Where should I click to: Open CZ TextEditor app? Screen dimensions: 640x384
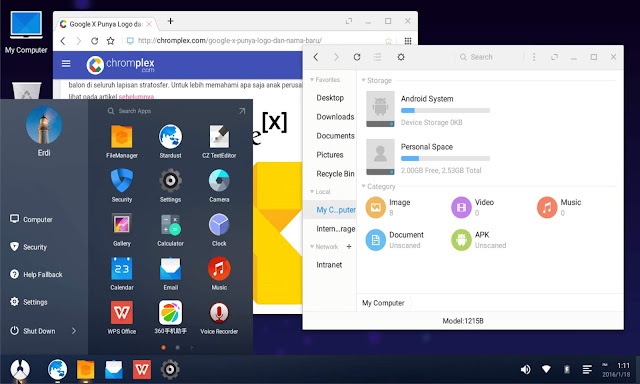pyautogui.click(x=219, y=141)
